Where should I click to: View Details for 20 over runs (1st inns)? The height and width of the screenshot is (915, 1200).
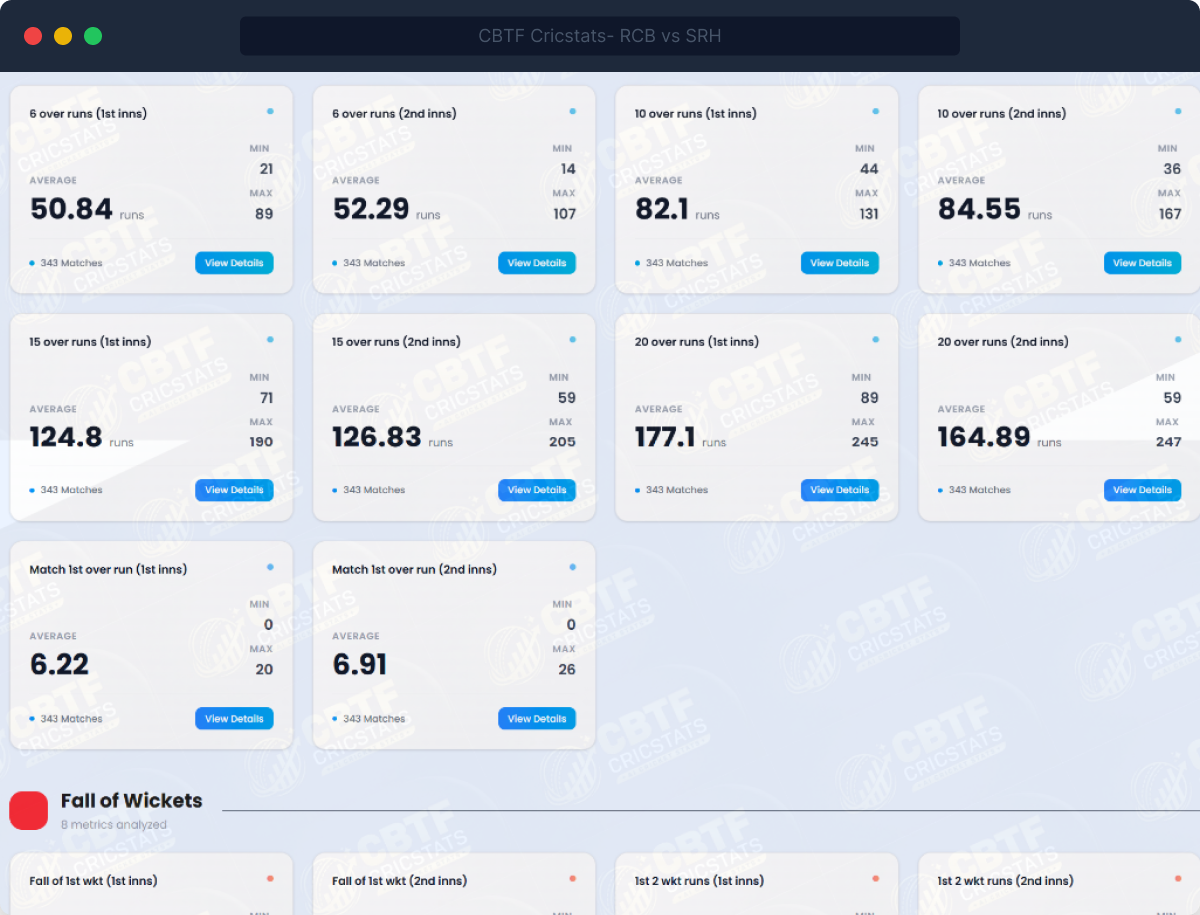(x=839, y=490)
